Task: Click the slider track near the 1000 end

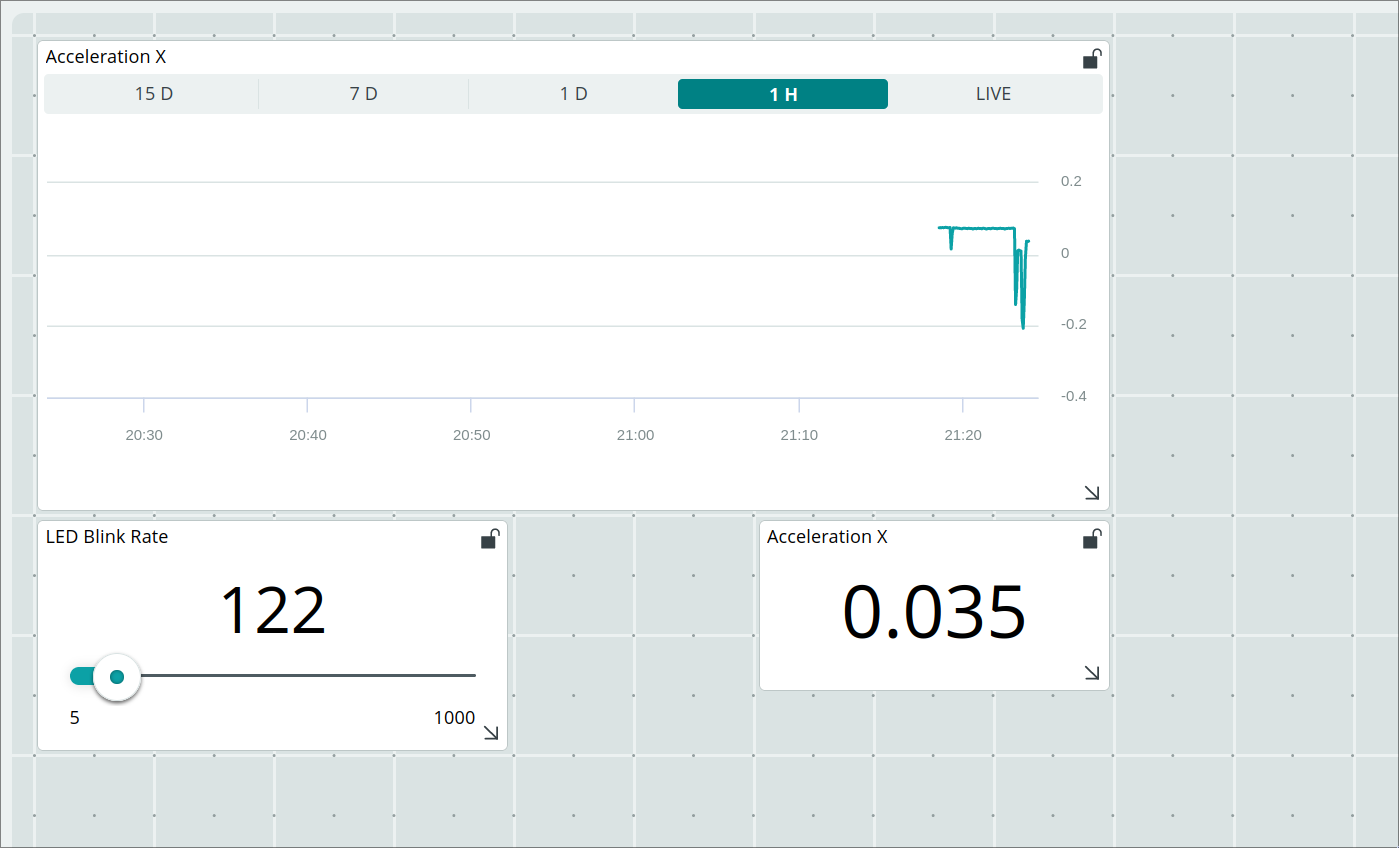Action: [460, 676]
